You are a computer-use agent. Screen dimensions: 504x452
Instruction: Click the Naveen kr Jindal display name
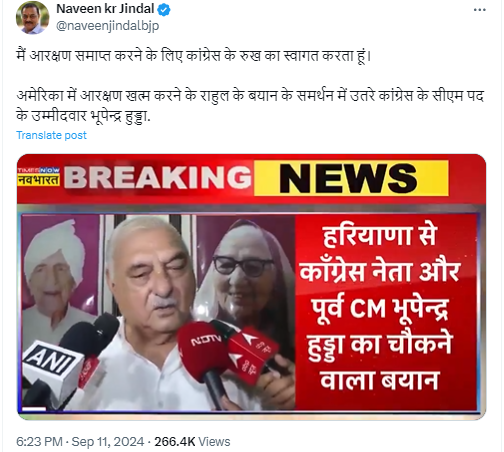[105, 9]
